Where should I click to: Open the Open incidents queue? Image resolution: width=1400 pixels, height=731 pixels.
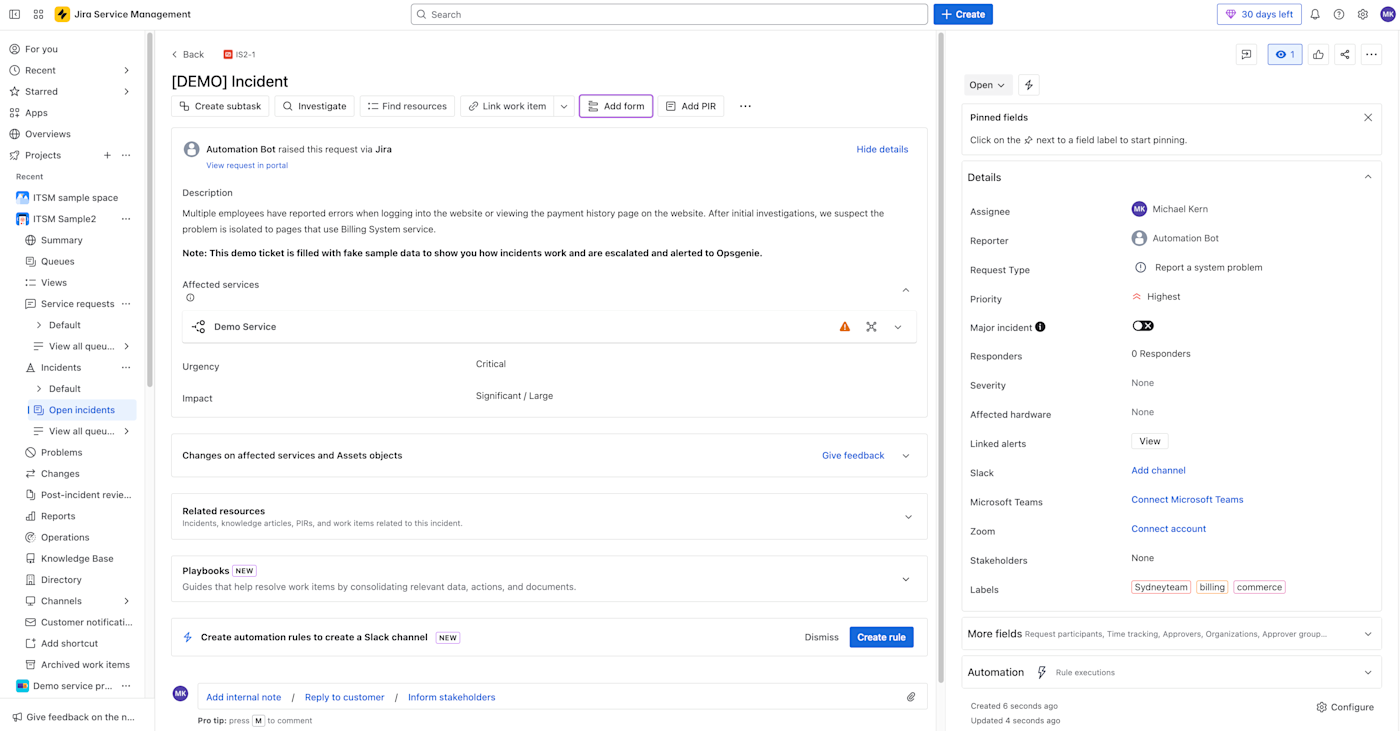[82, 410]
